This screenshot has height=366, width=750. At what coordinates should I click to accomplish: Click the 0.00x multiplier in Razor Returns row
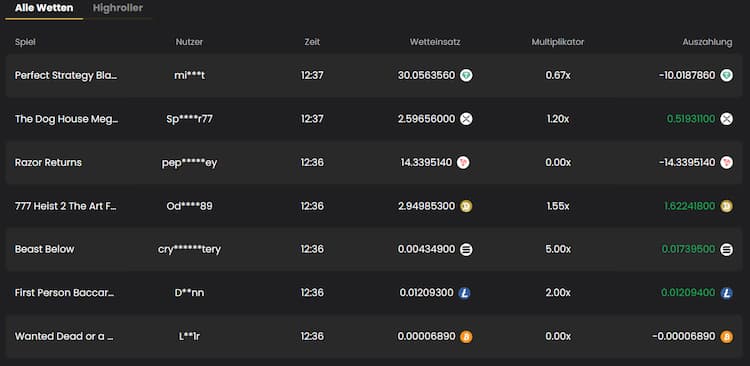pyautogui.click(x=558, y=163)
